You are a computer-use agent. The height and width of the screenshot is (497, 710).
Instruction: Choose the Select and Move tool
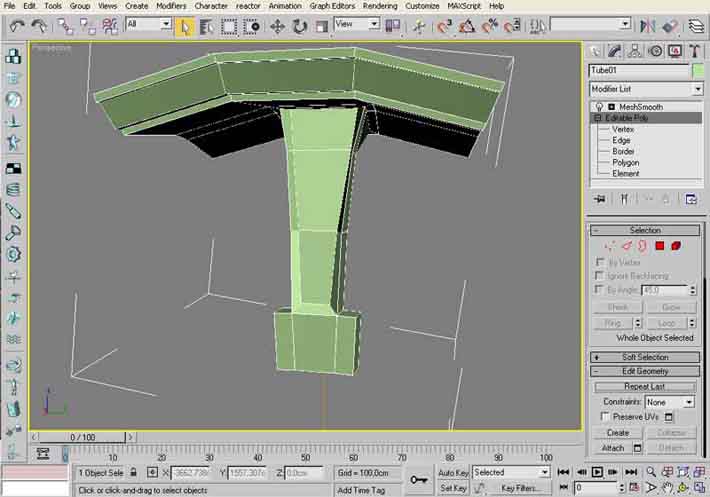[277, 25]
